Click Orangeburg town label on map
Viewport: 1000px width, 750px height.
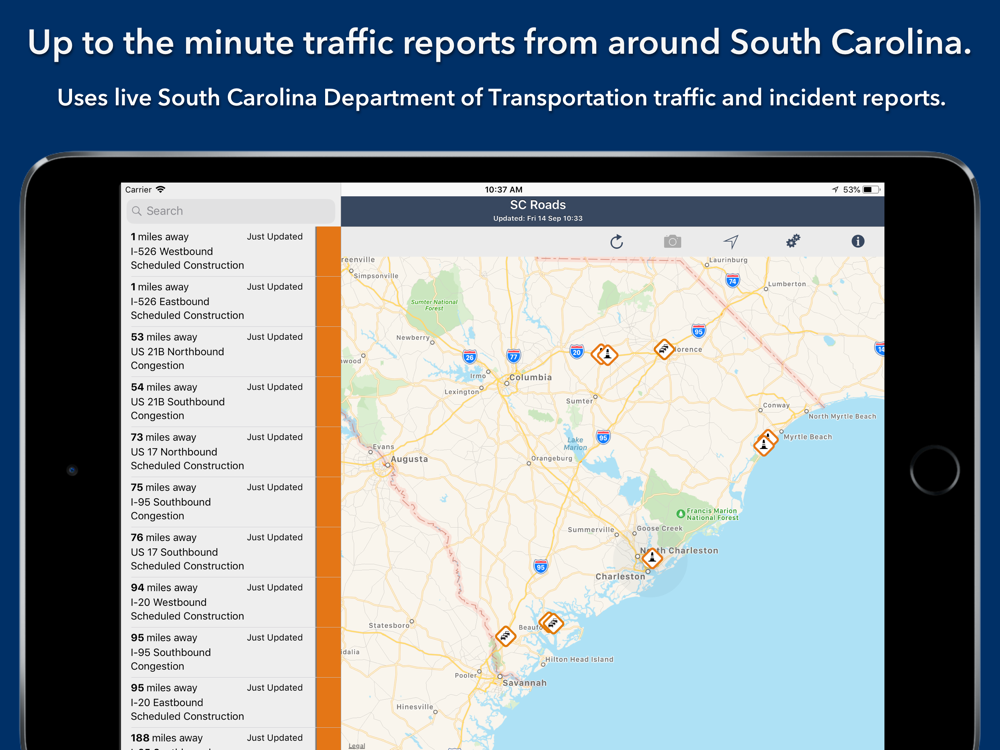coord(552,459)
